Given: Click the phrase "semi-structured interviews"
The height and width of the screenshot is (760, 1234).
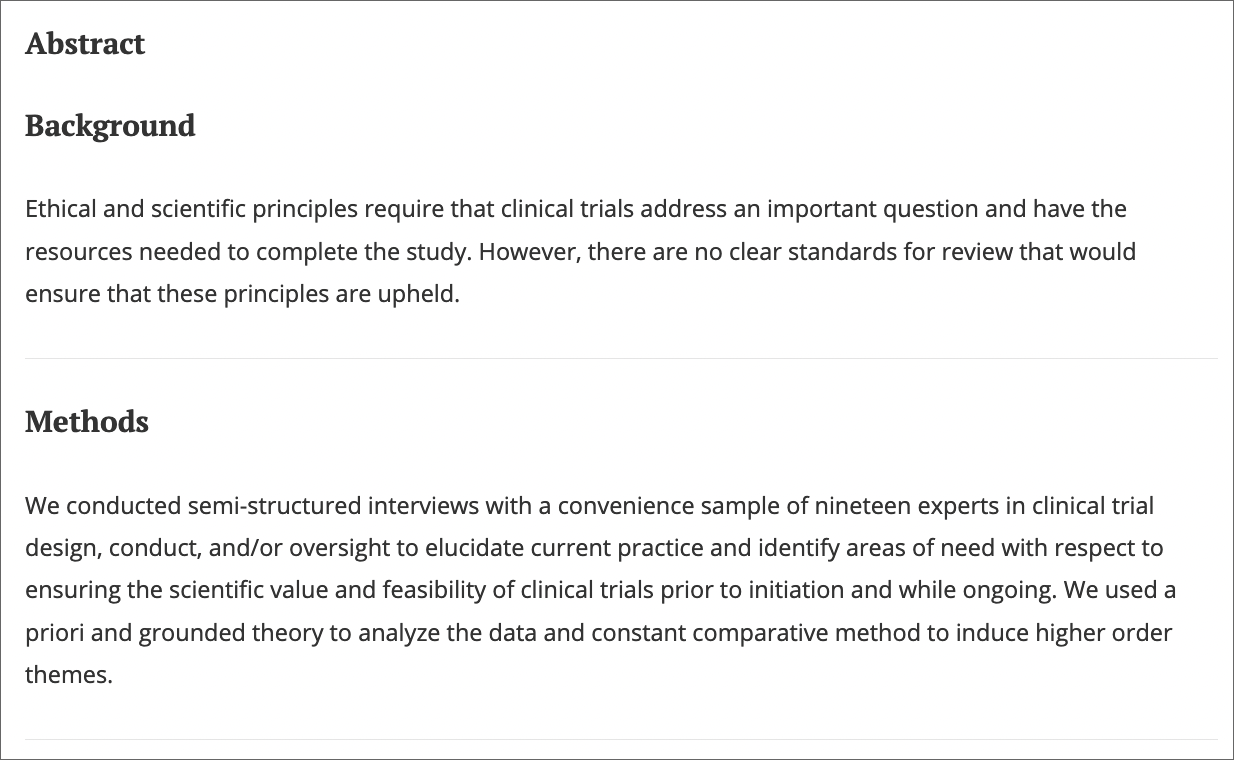Looking at the screenshot, I should [x=333, y=506].
